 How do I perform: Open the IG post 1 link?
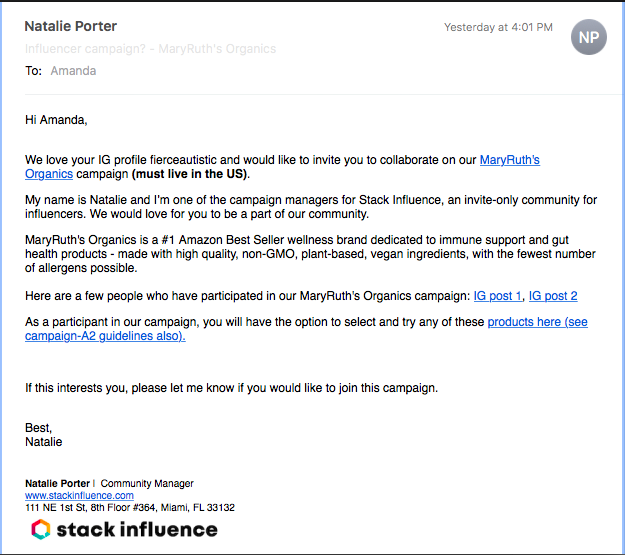coord(497,296)
